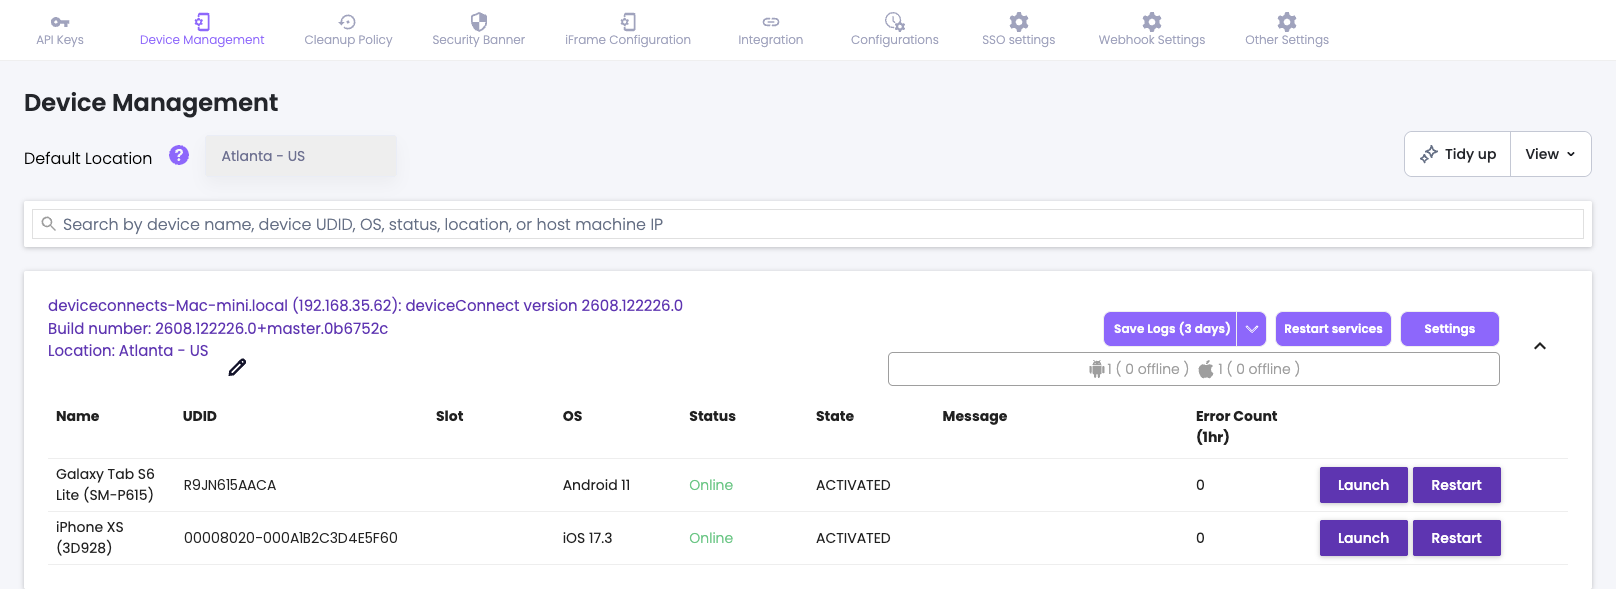Click the State column header
This screenshot has height=589, width=1616.
tap(835, 416)
